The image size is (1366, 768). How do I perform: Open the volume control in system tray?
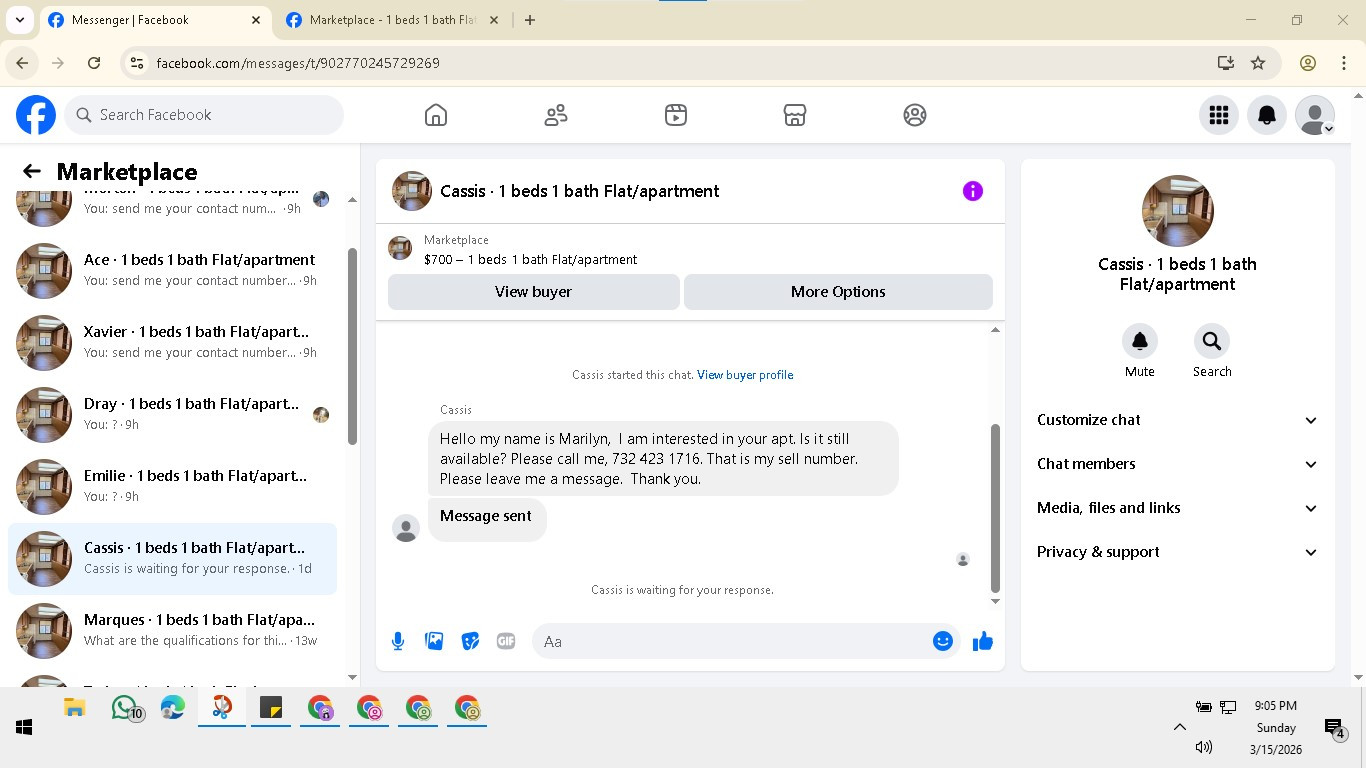(1204, 747)
